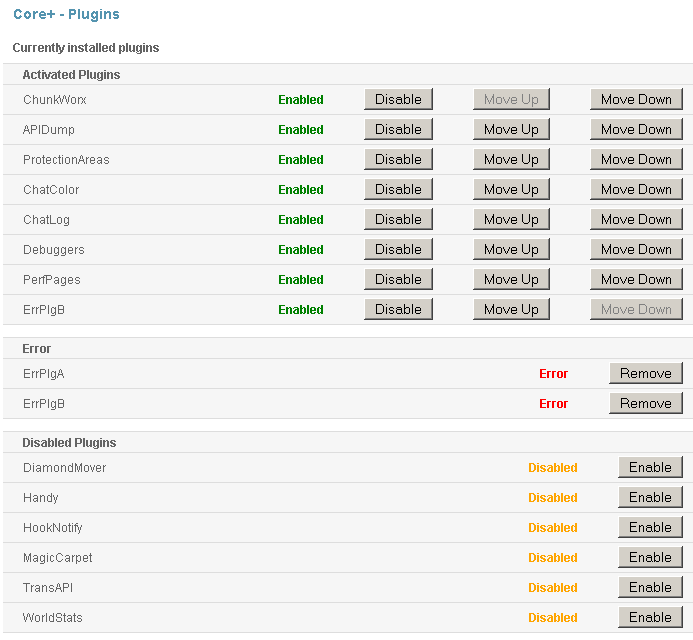693x640 pixels.
Task: Disable the PerfPages plugin
Action: [398, 279]
